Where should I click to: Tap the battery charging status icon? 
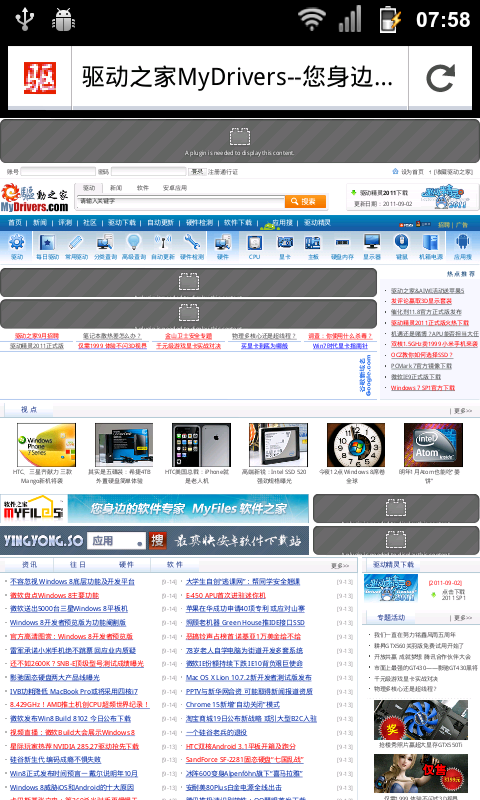391,19
